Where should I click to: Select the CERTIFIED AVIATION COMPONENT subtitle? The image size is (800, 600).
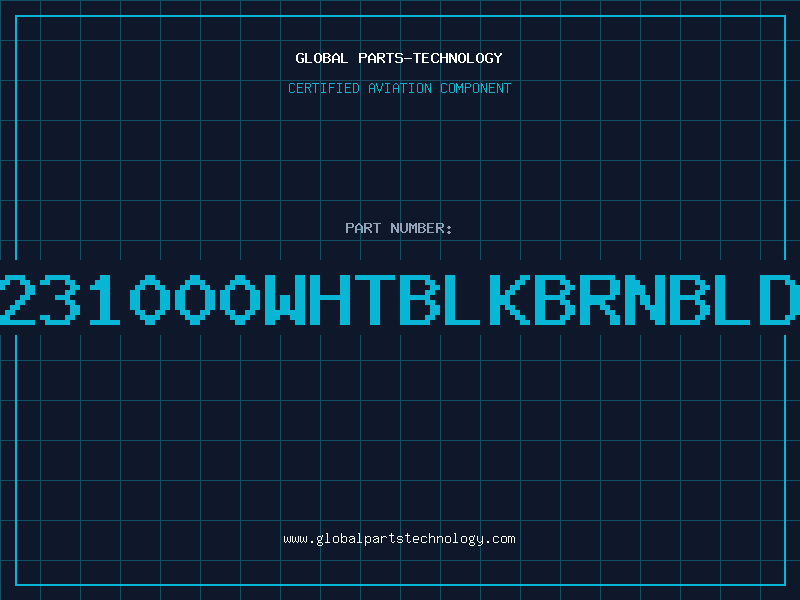click(399, 88)
